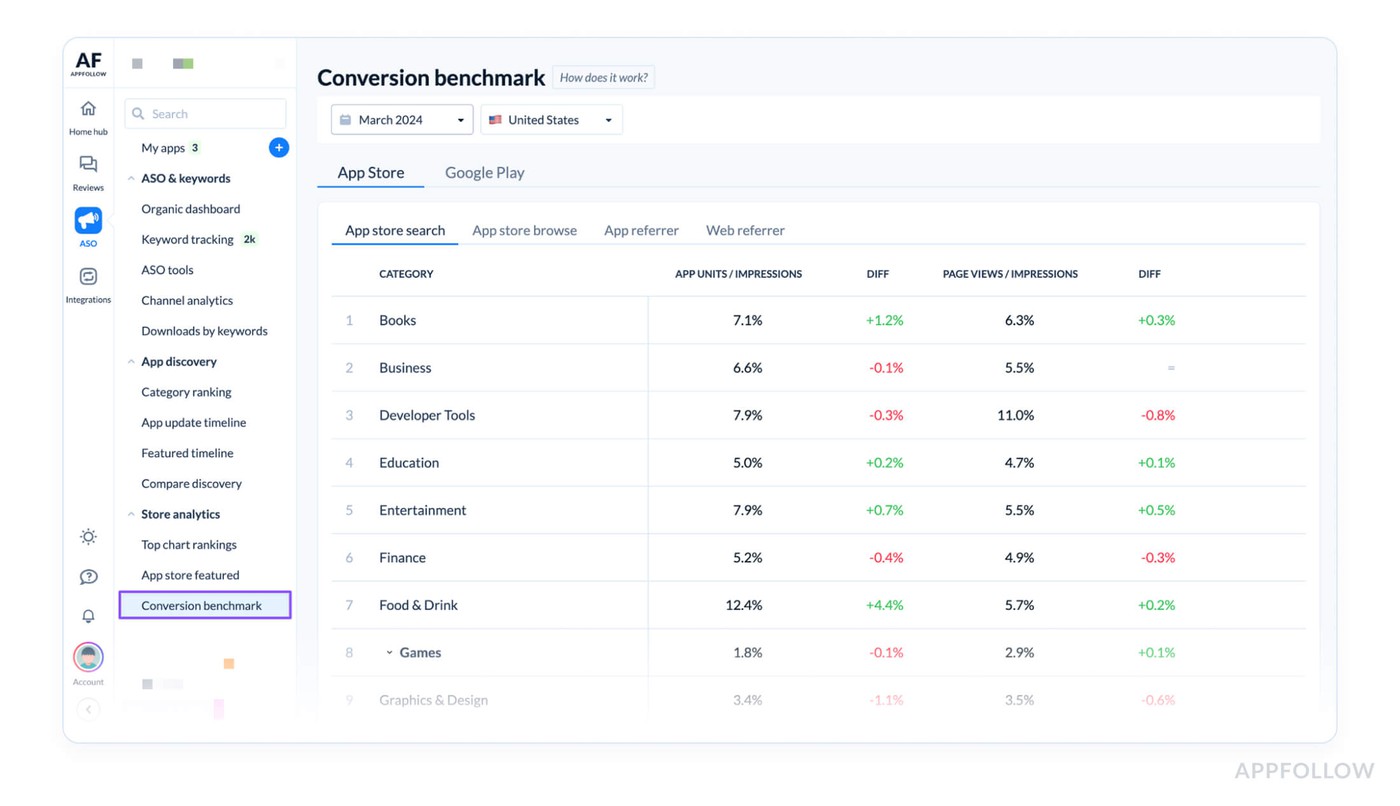Open the settings gear icon

88,537
